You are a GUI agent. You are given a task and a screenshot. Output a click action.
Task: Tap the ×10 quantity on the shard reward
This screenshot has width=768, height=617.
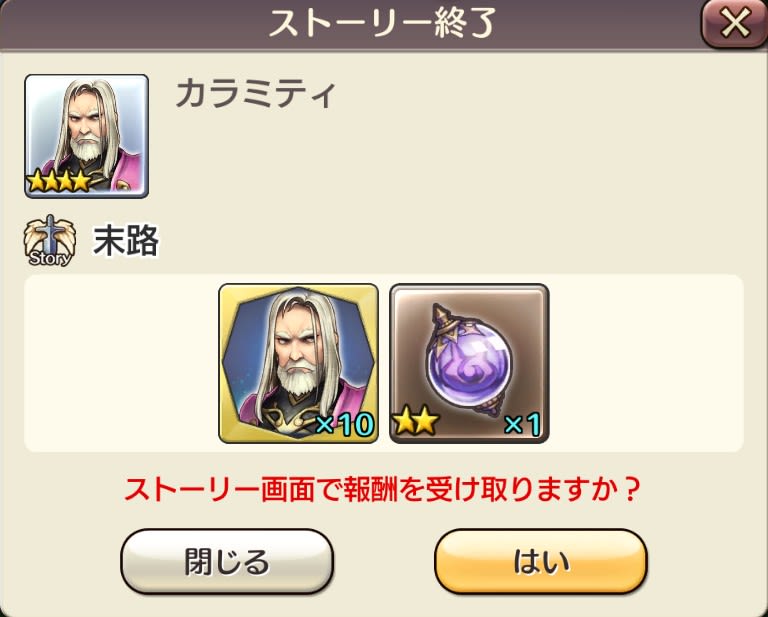tap(345, 424)
